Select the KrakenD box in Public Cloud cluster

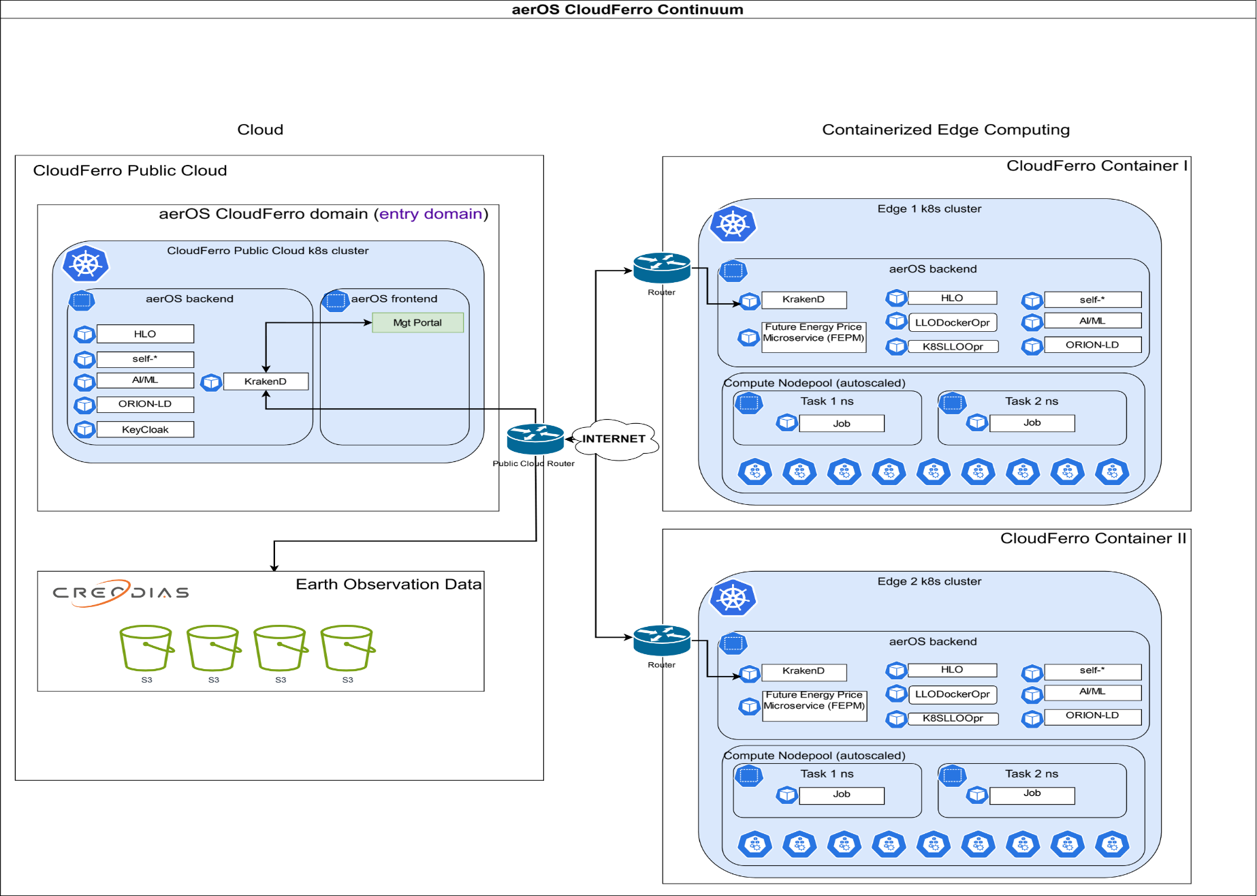[x=265, y=381]
